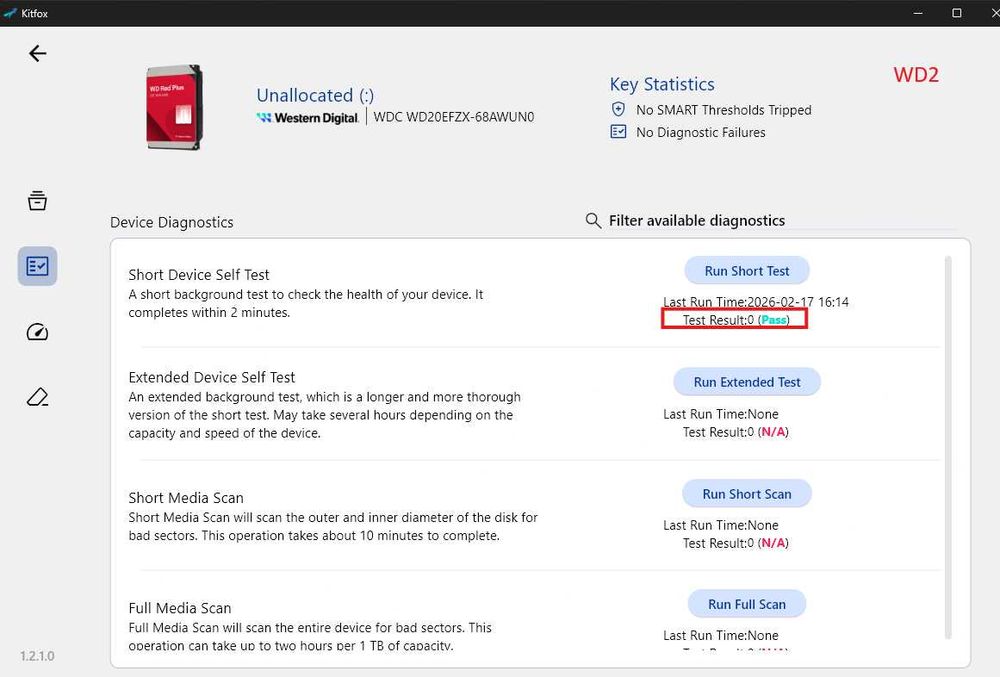Maximize the Kitfox window
The image size is (1000, 677).
(957, 13)
